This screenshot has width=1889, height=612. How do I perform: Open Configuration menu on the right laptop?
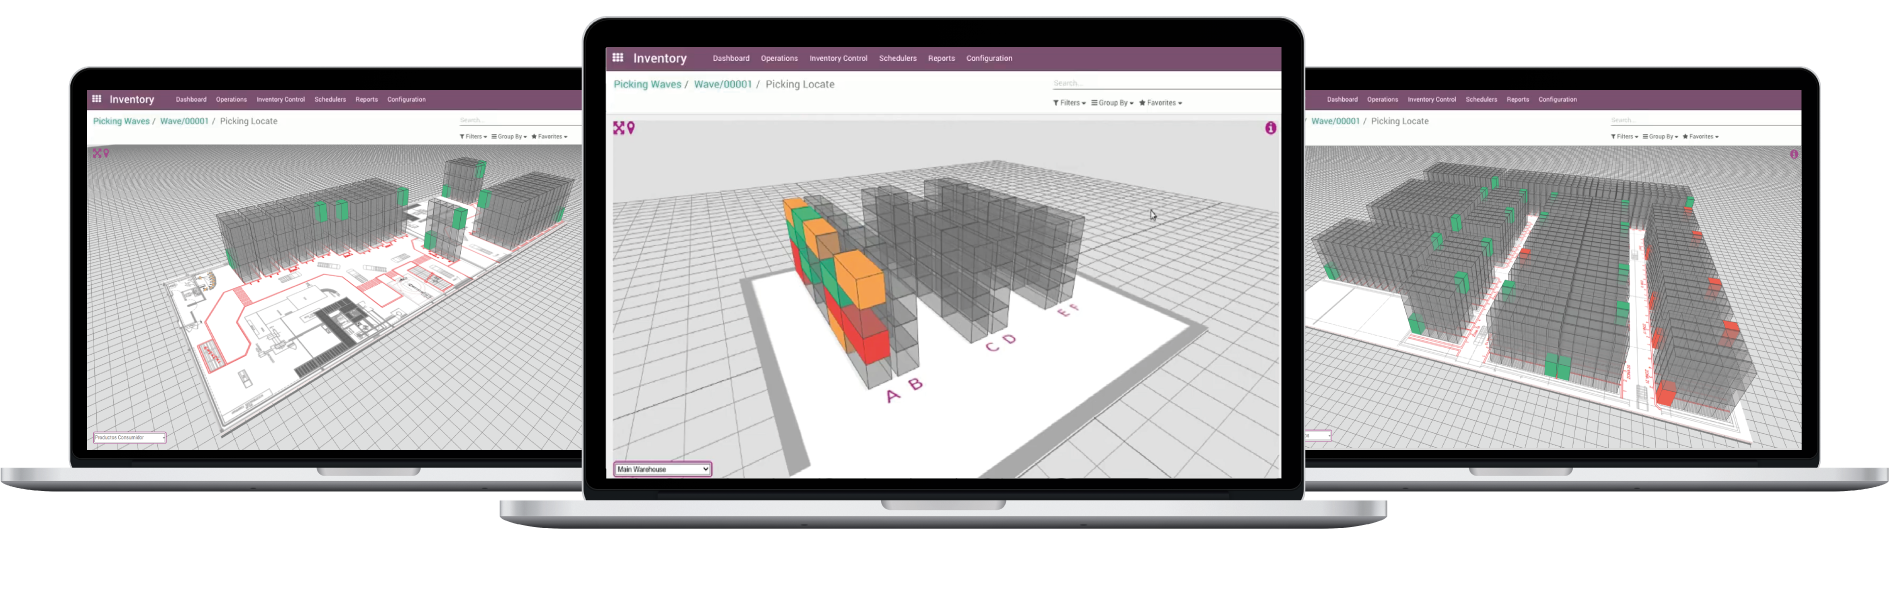coord(1557,99)
